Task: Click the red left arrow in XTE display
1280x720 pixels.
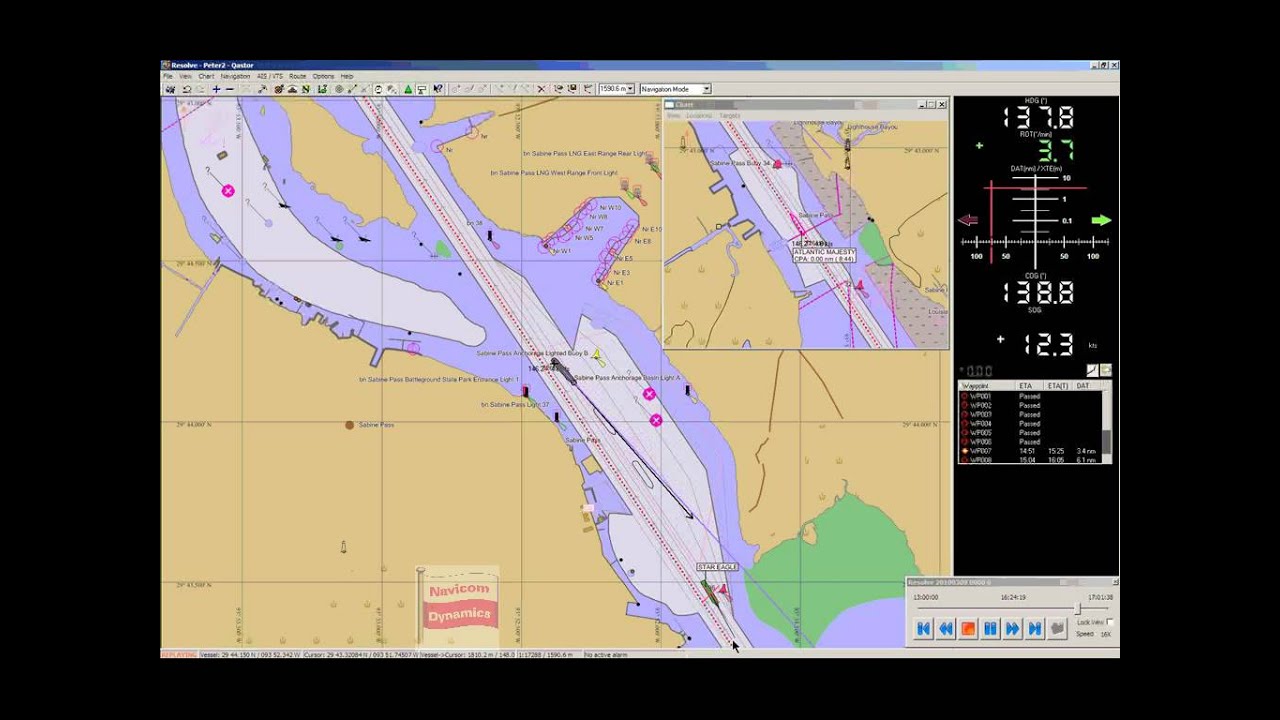Action: click(x=967, y=220)
